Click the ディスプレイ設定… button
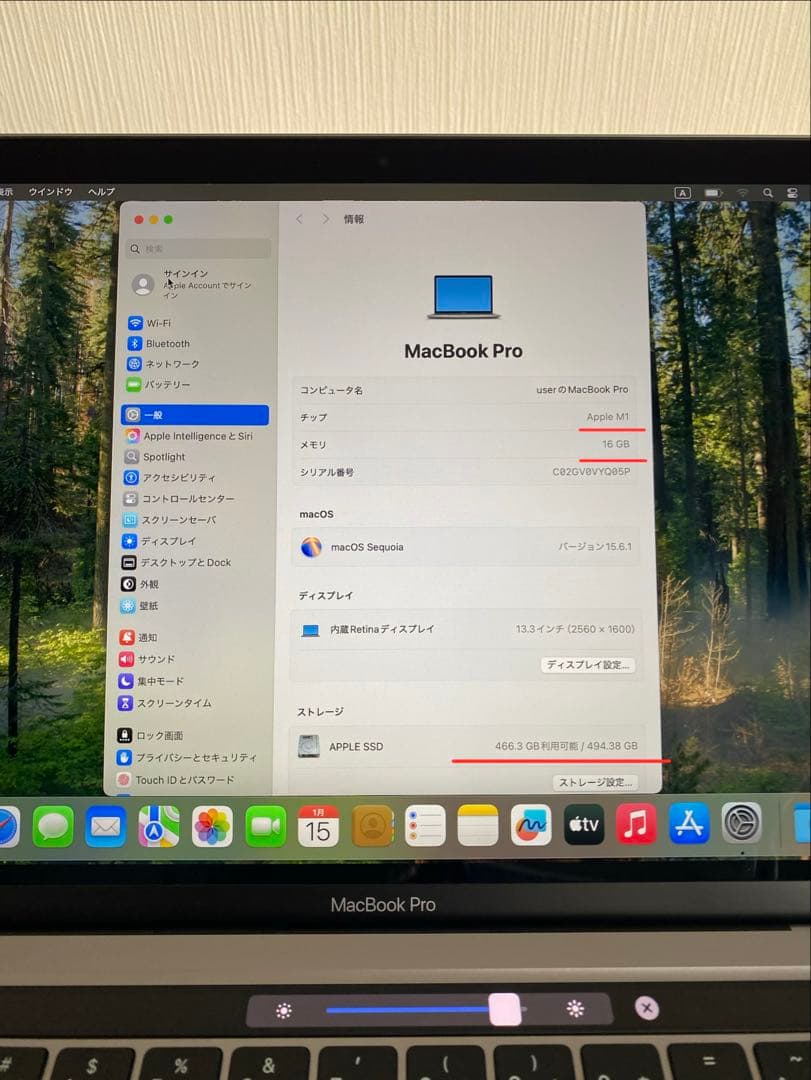The image size is (811, 1080). (587, 664)
